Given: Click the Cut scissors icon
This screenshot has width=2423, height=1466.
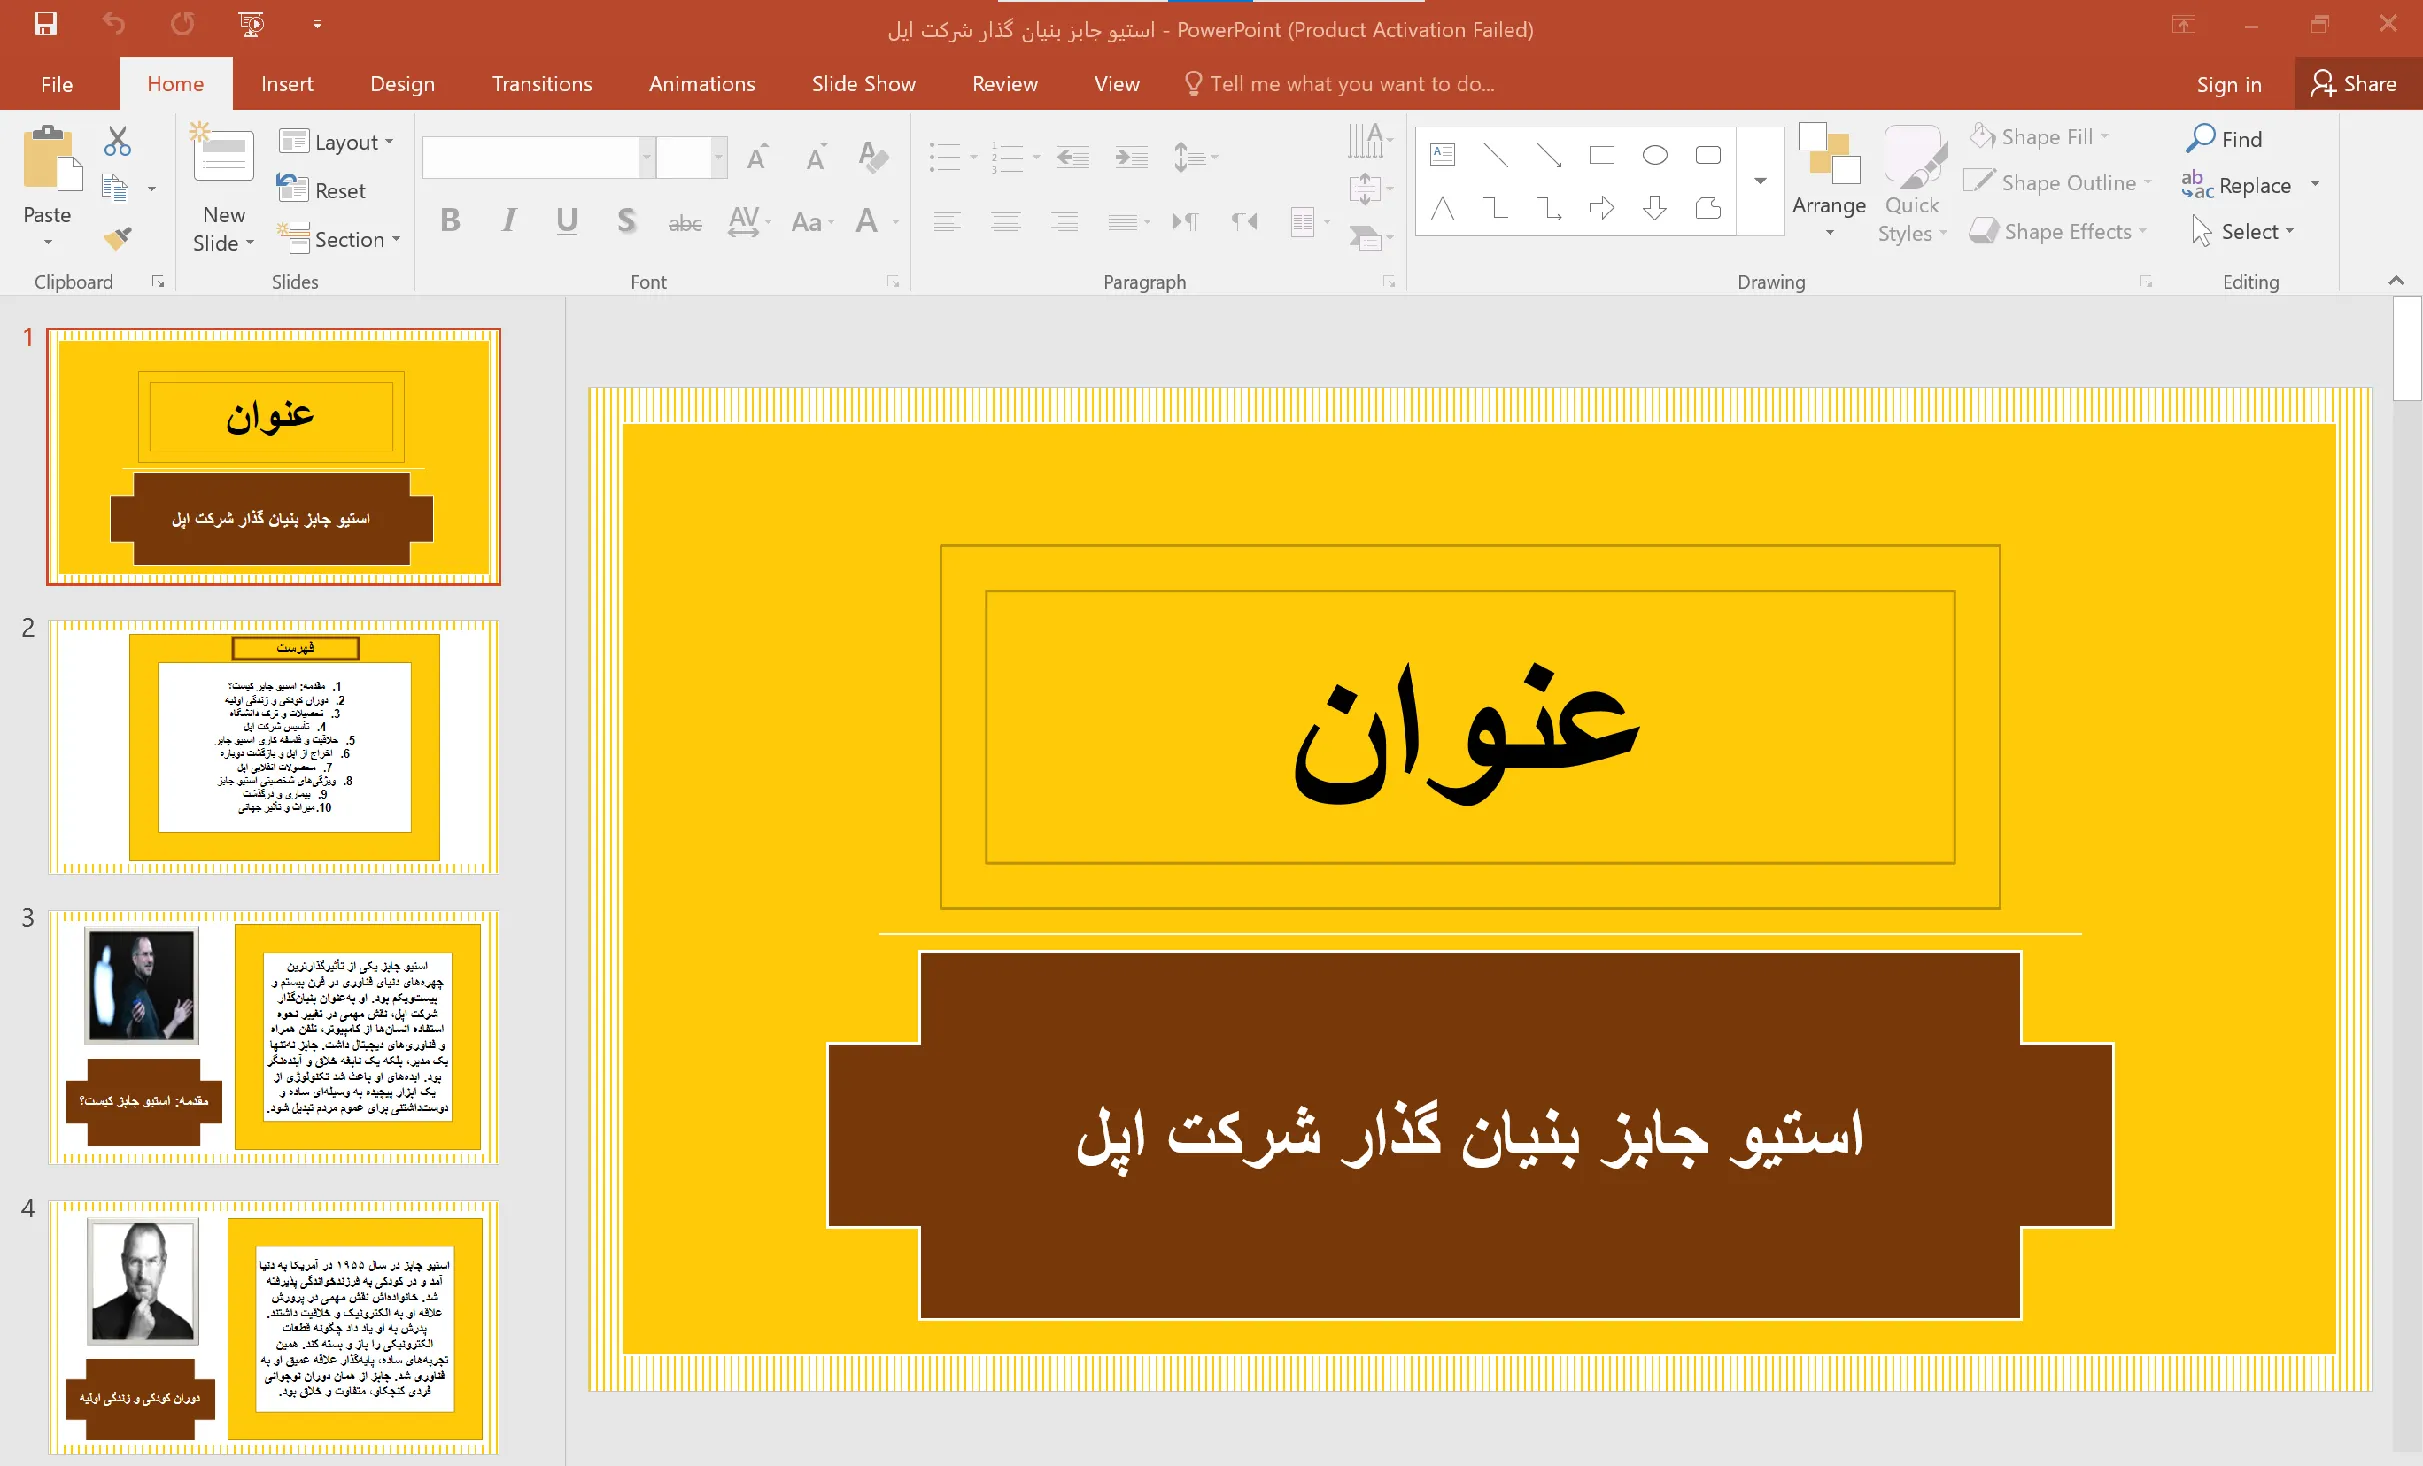Looking at the screenshot, I should tap(117, 142).
